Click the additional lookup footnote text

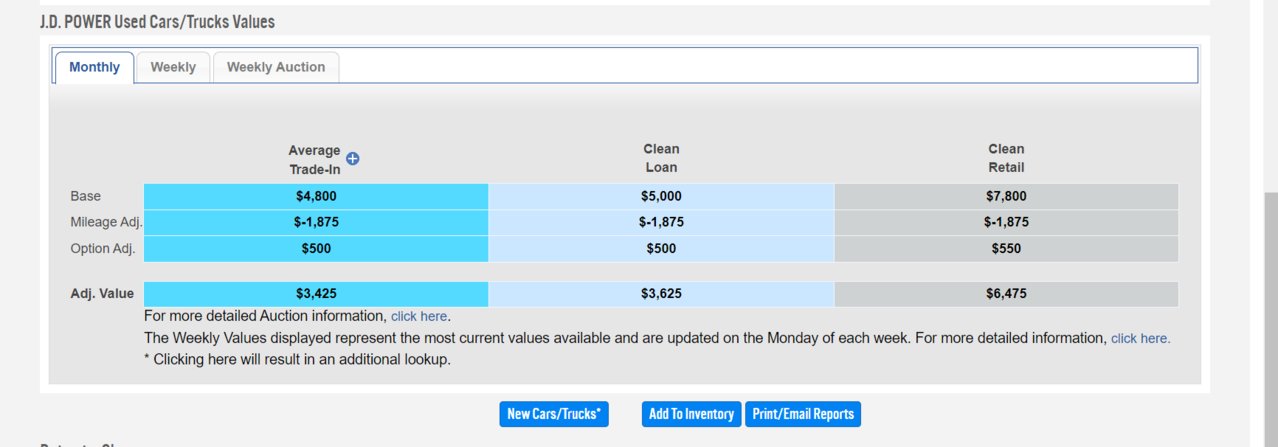(x=297, y=359)
